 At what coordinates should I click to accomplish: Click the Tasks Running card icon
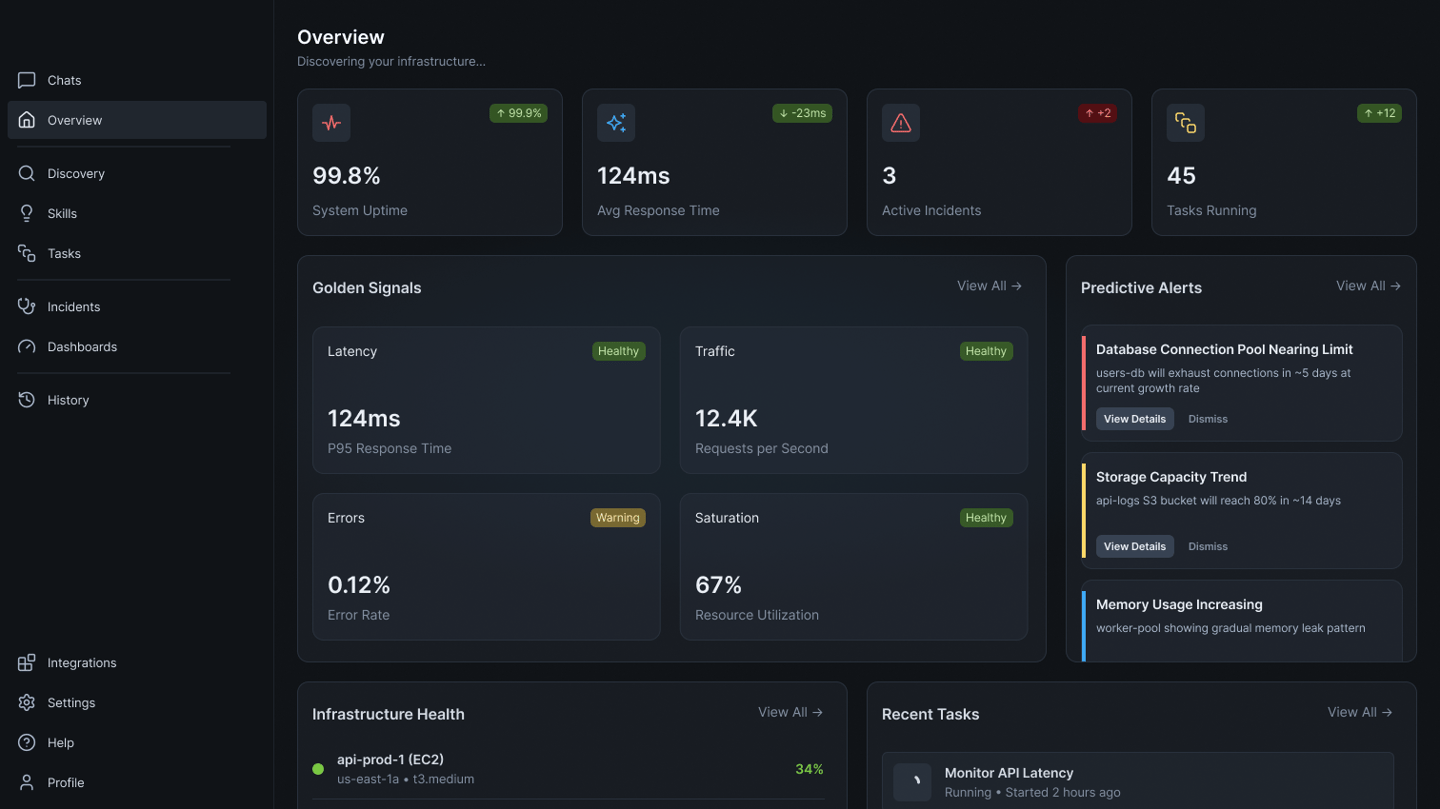[x=1185, y=123]
